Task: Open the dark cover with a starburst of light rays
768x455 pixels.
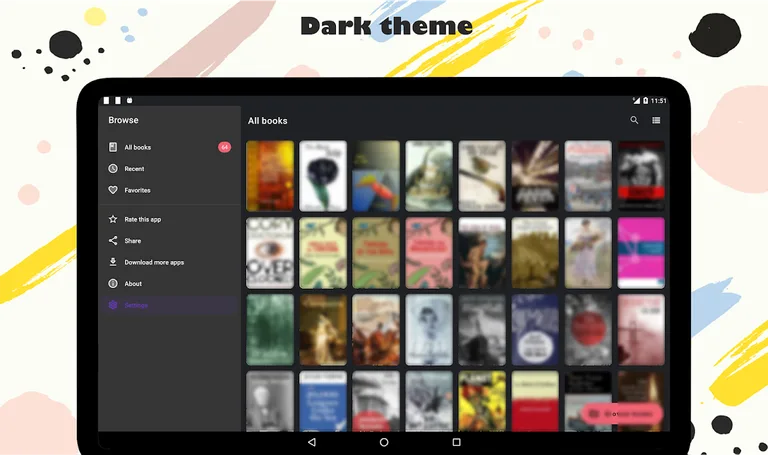Action: point(535,176)
